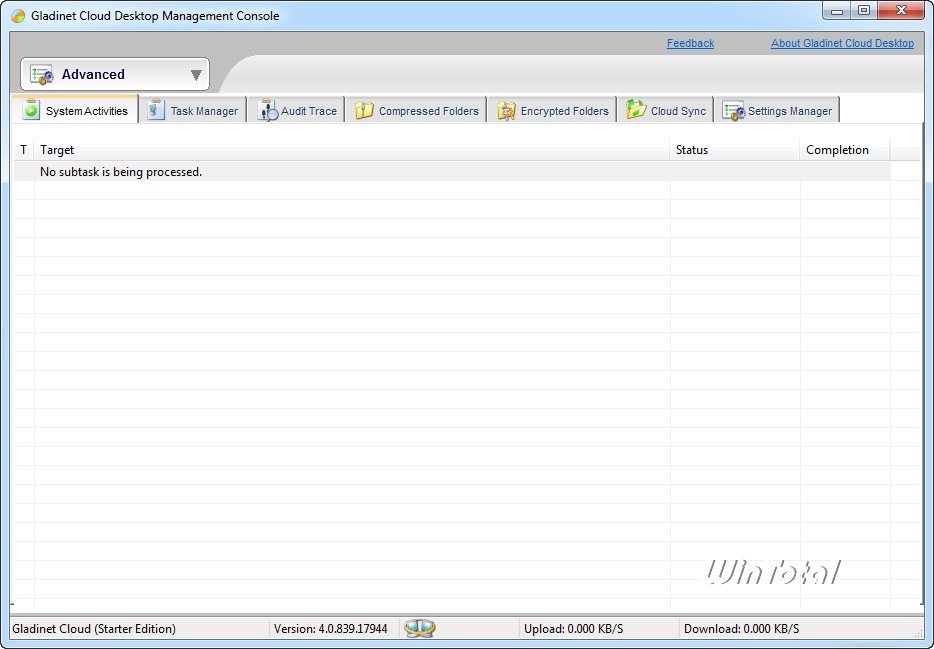Open the Compressed Folders tab
934x649 pixels.
click(x=416, y=110)
